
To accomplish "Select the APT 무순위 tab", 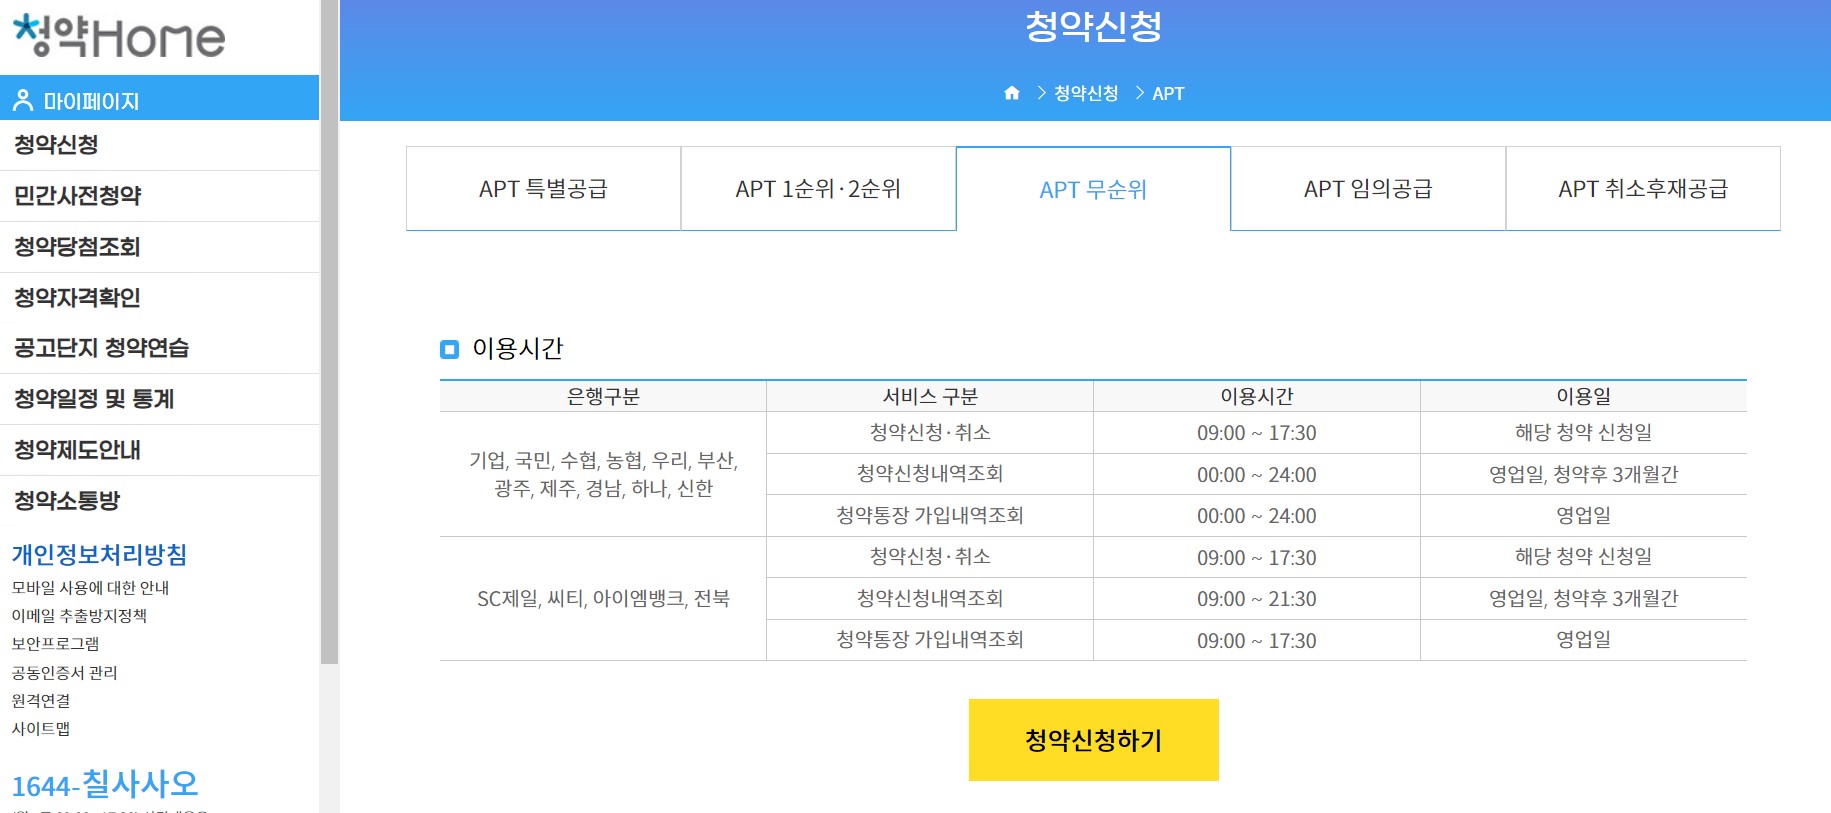I will (1093, 189).
